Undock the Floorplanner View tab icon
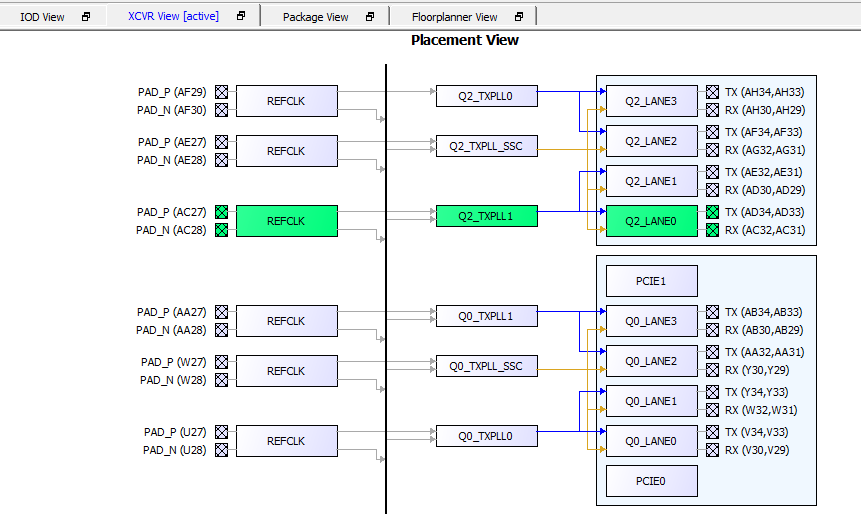861x514 pixels. (519, 17)
